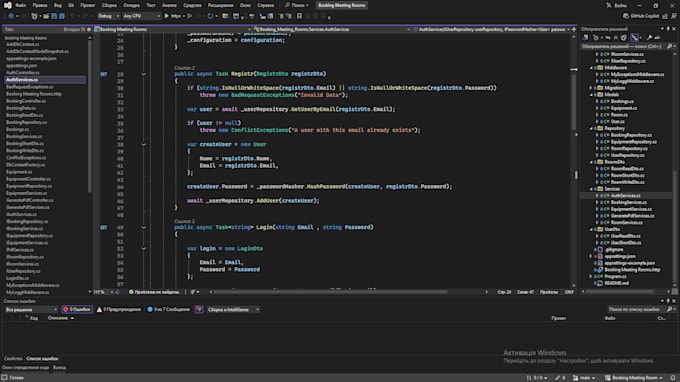Viewport: 680px width, 382px height.
Task: Click Solution Explorer search magnifier icon
Action: pos(669,46)
